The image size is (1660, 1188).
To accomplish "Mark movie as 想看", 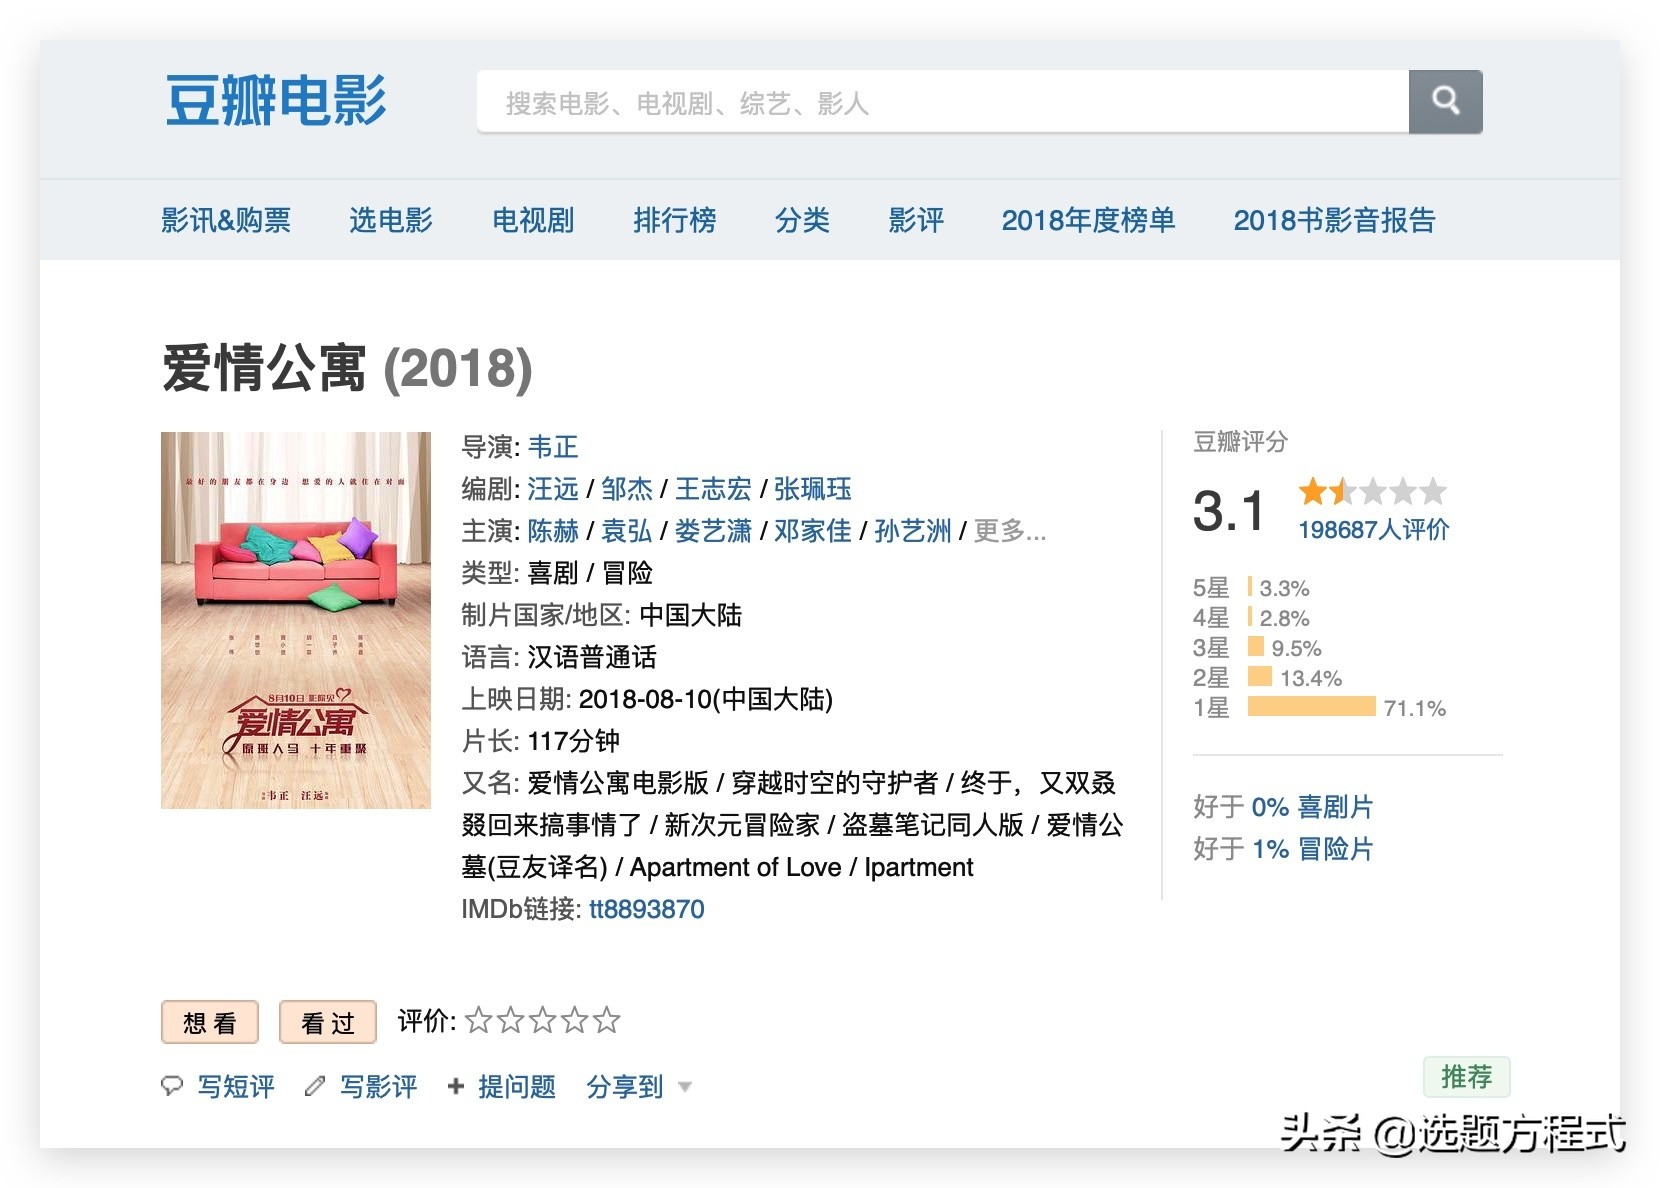I will tap(210, 1022).
